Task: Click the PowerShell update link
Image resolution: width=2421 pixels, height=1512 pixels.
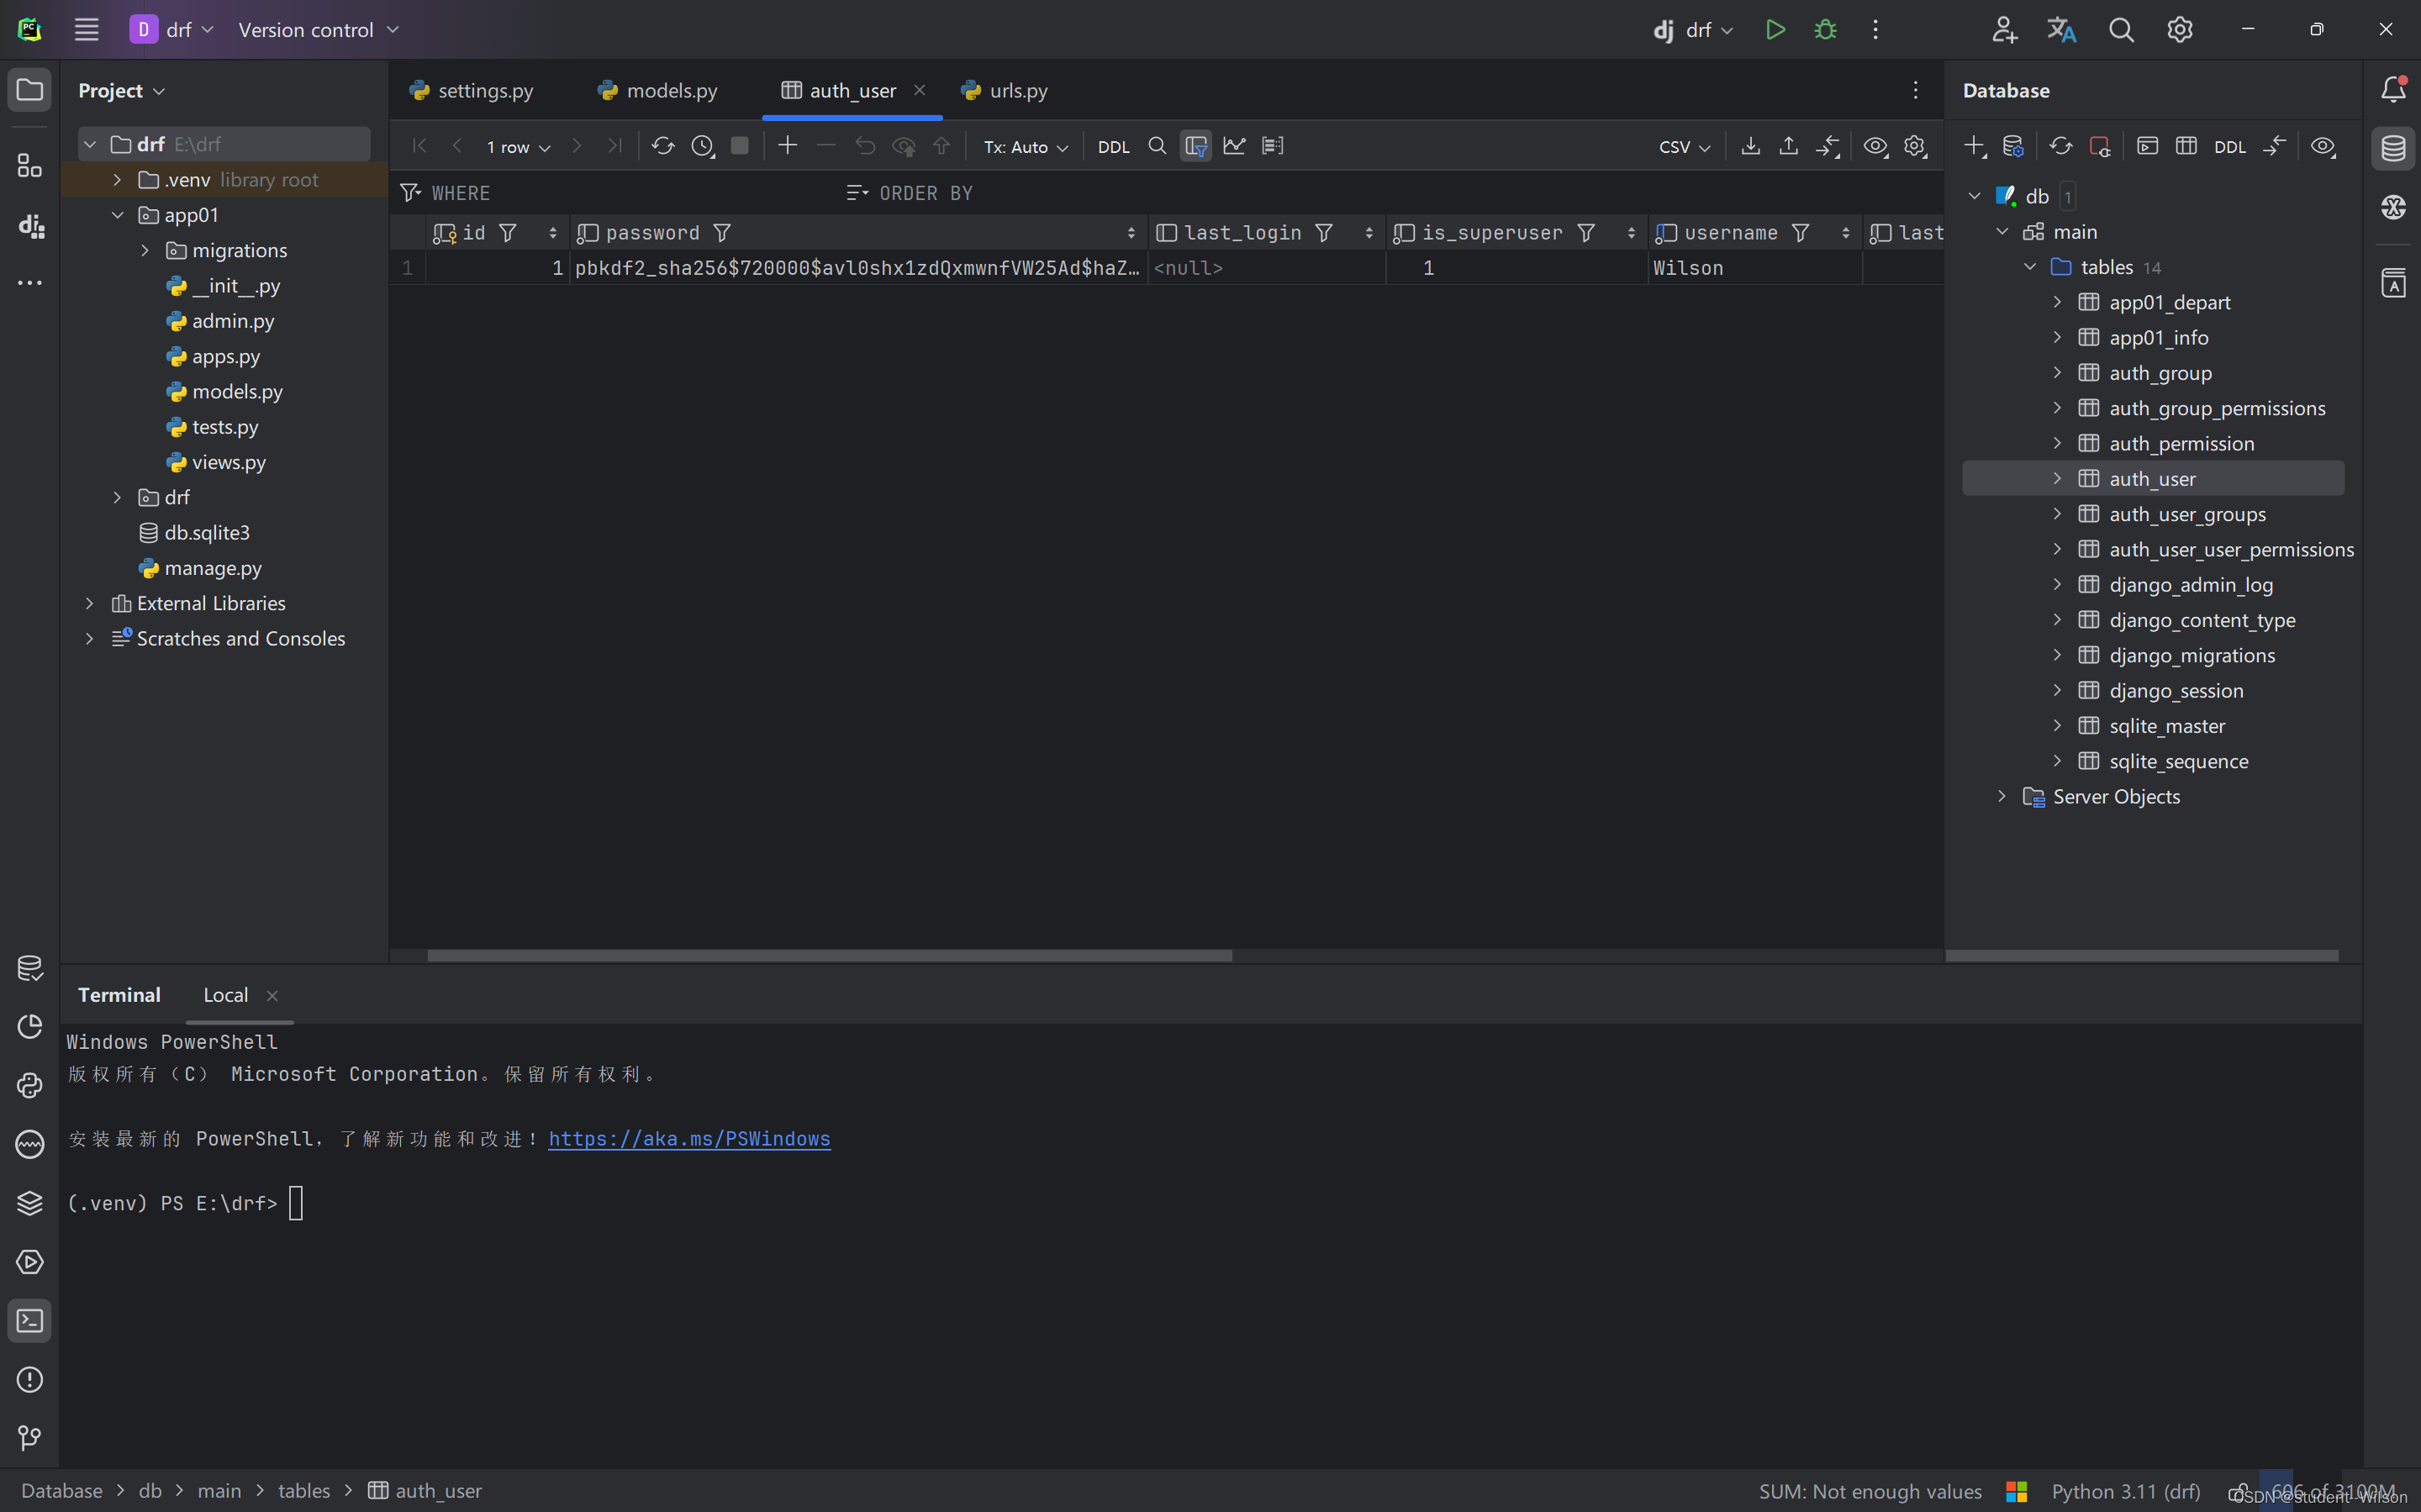Action: [686, 1139]
